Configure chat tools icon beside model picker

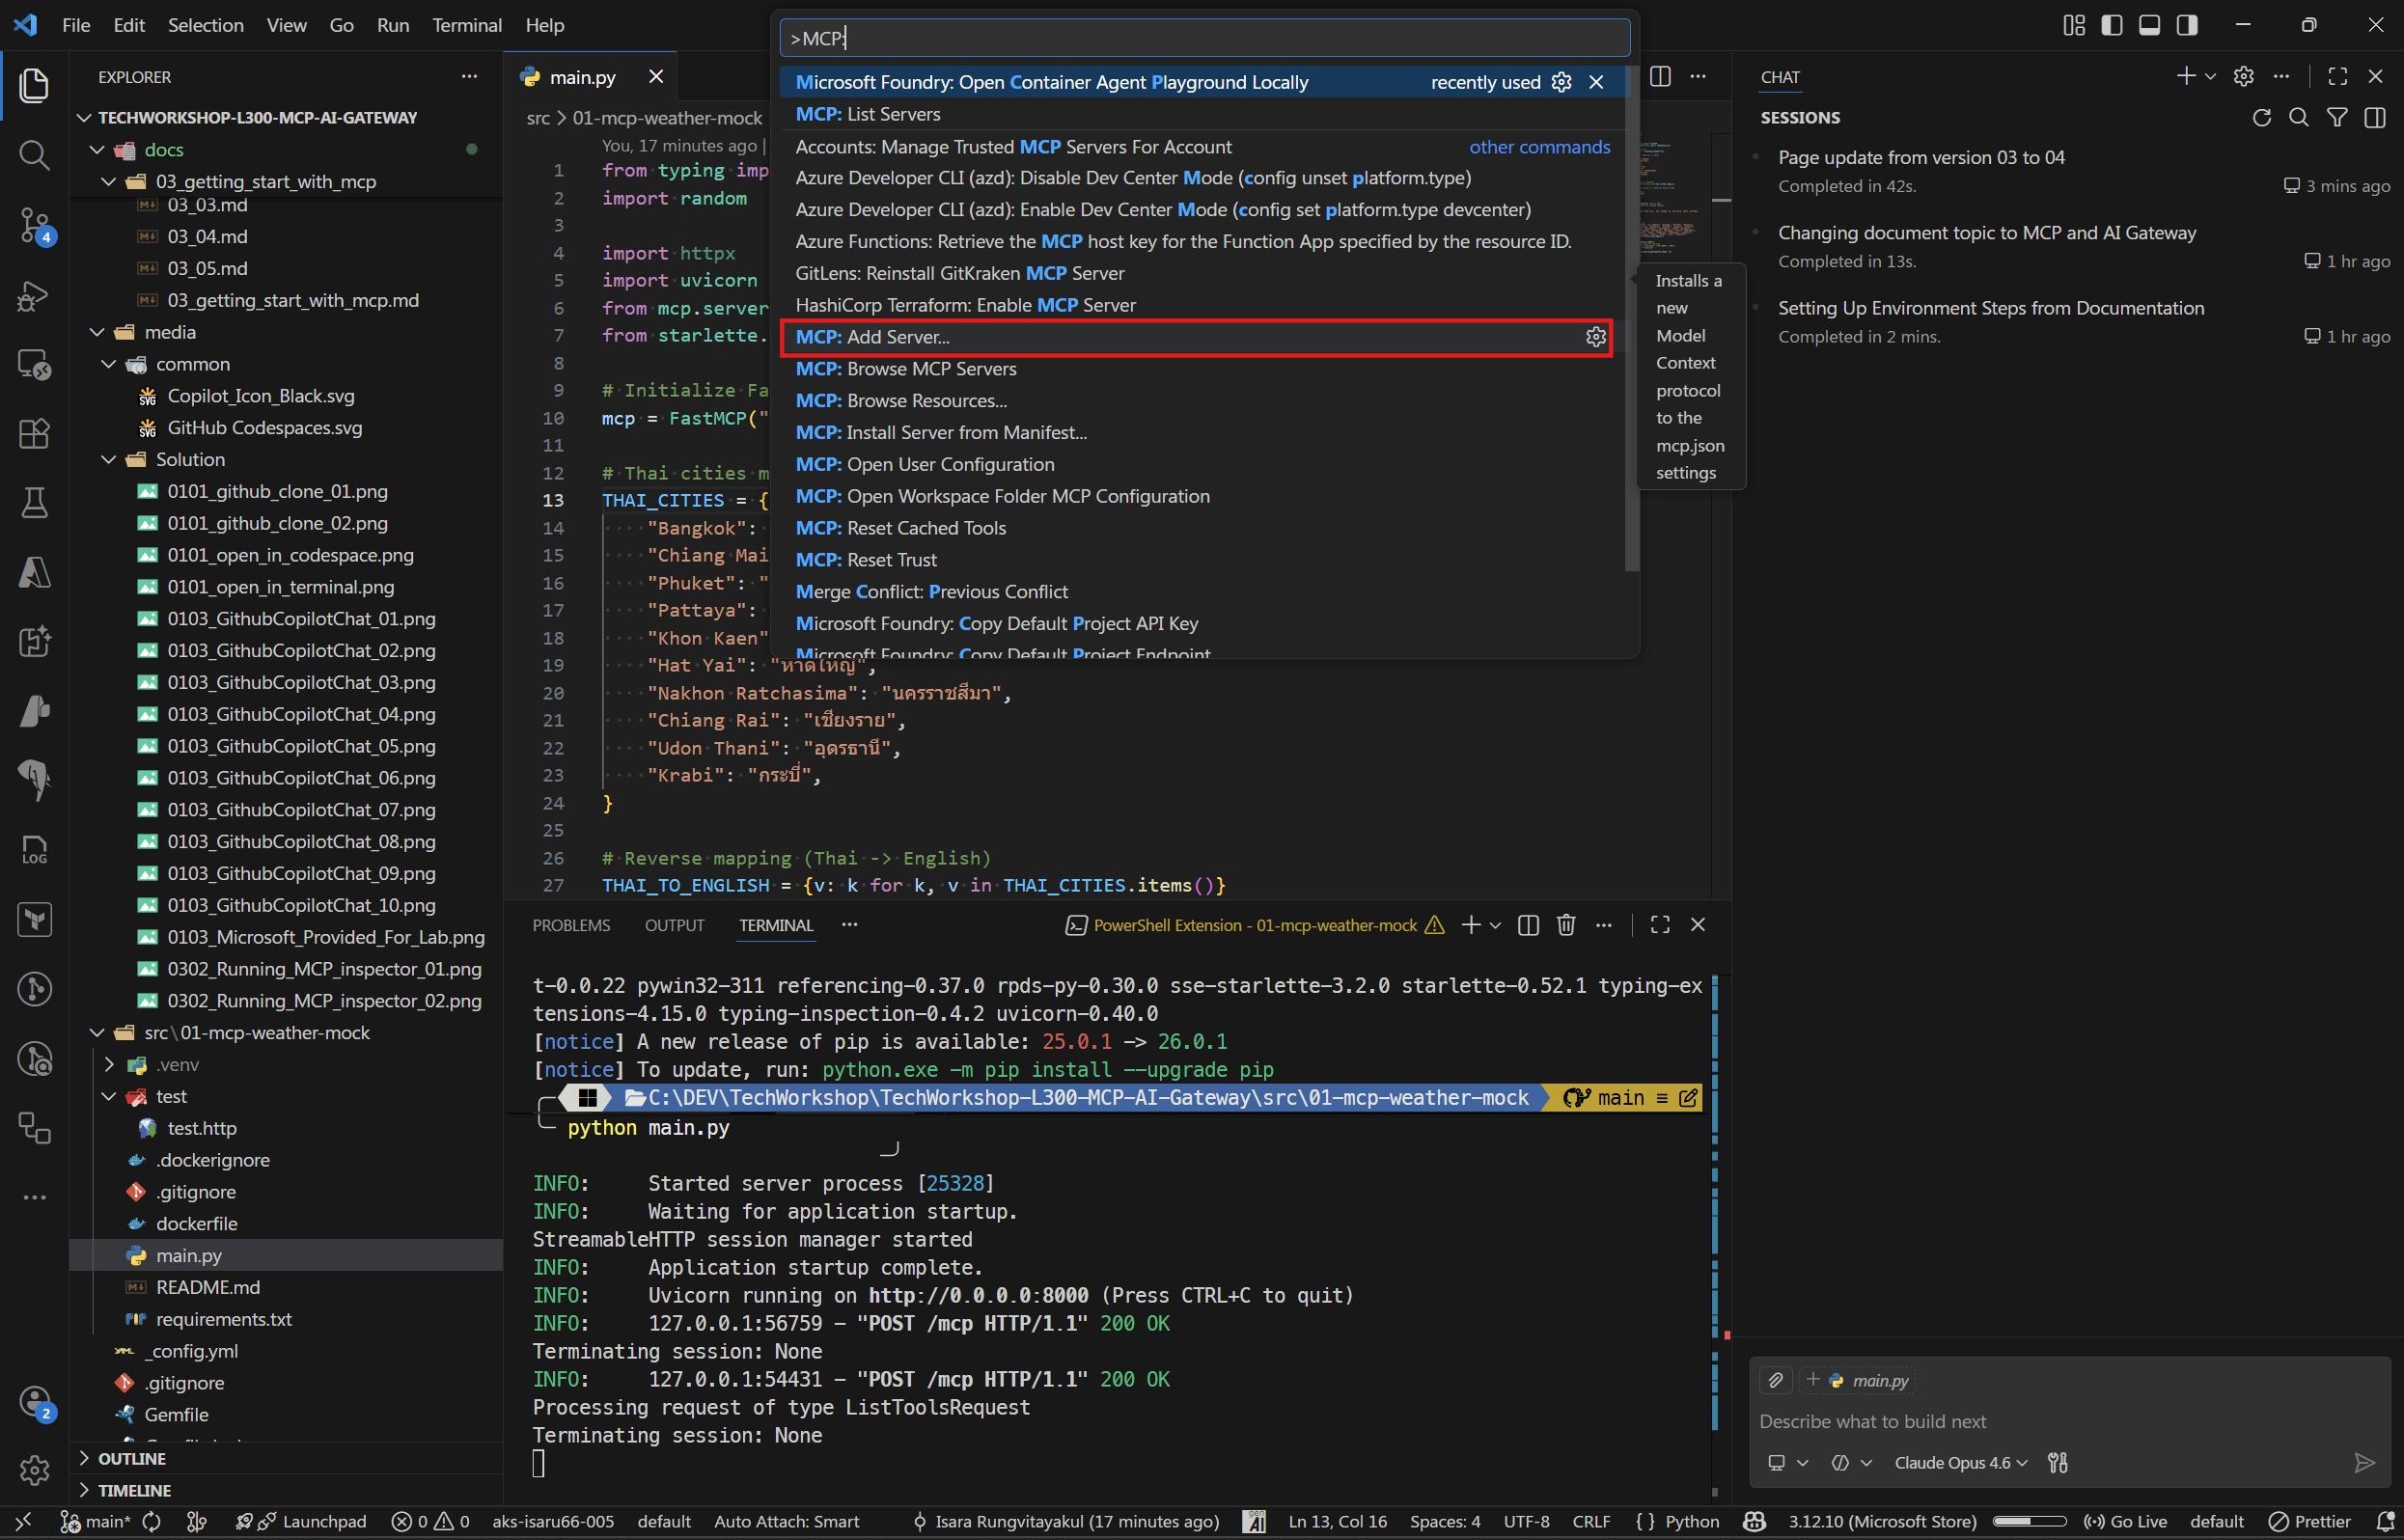tap(2057, 1462)
